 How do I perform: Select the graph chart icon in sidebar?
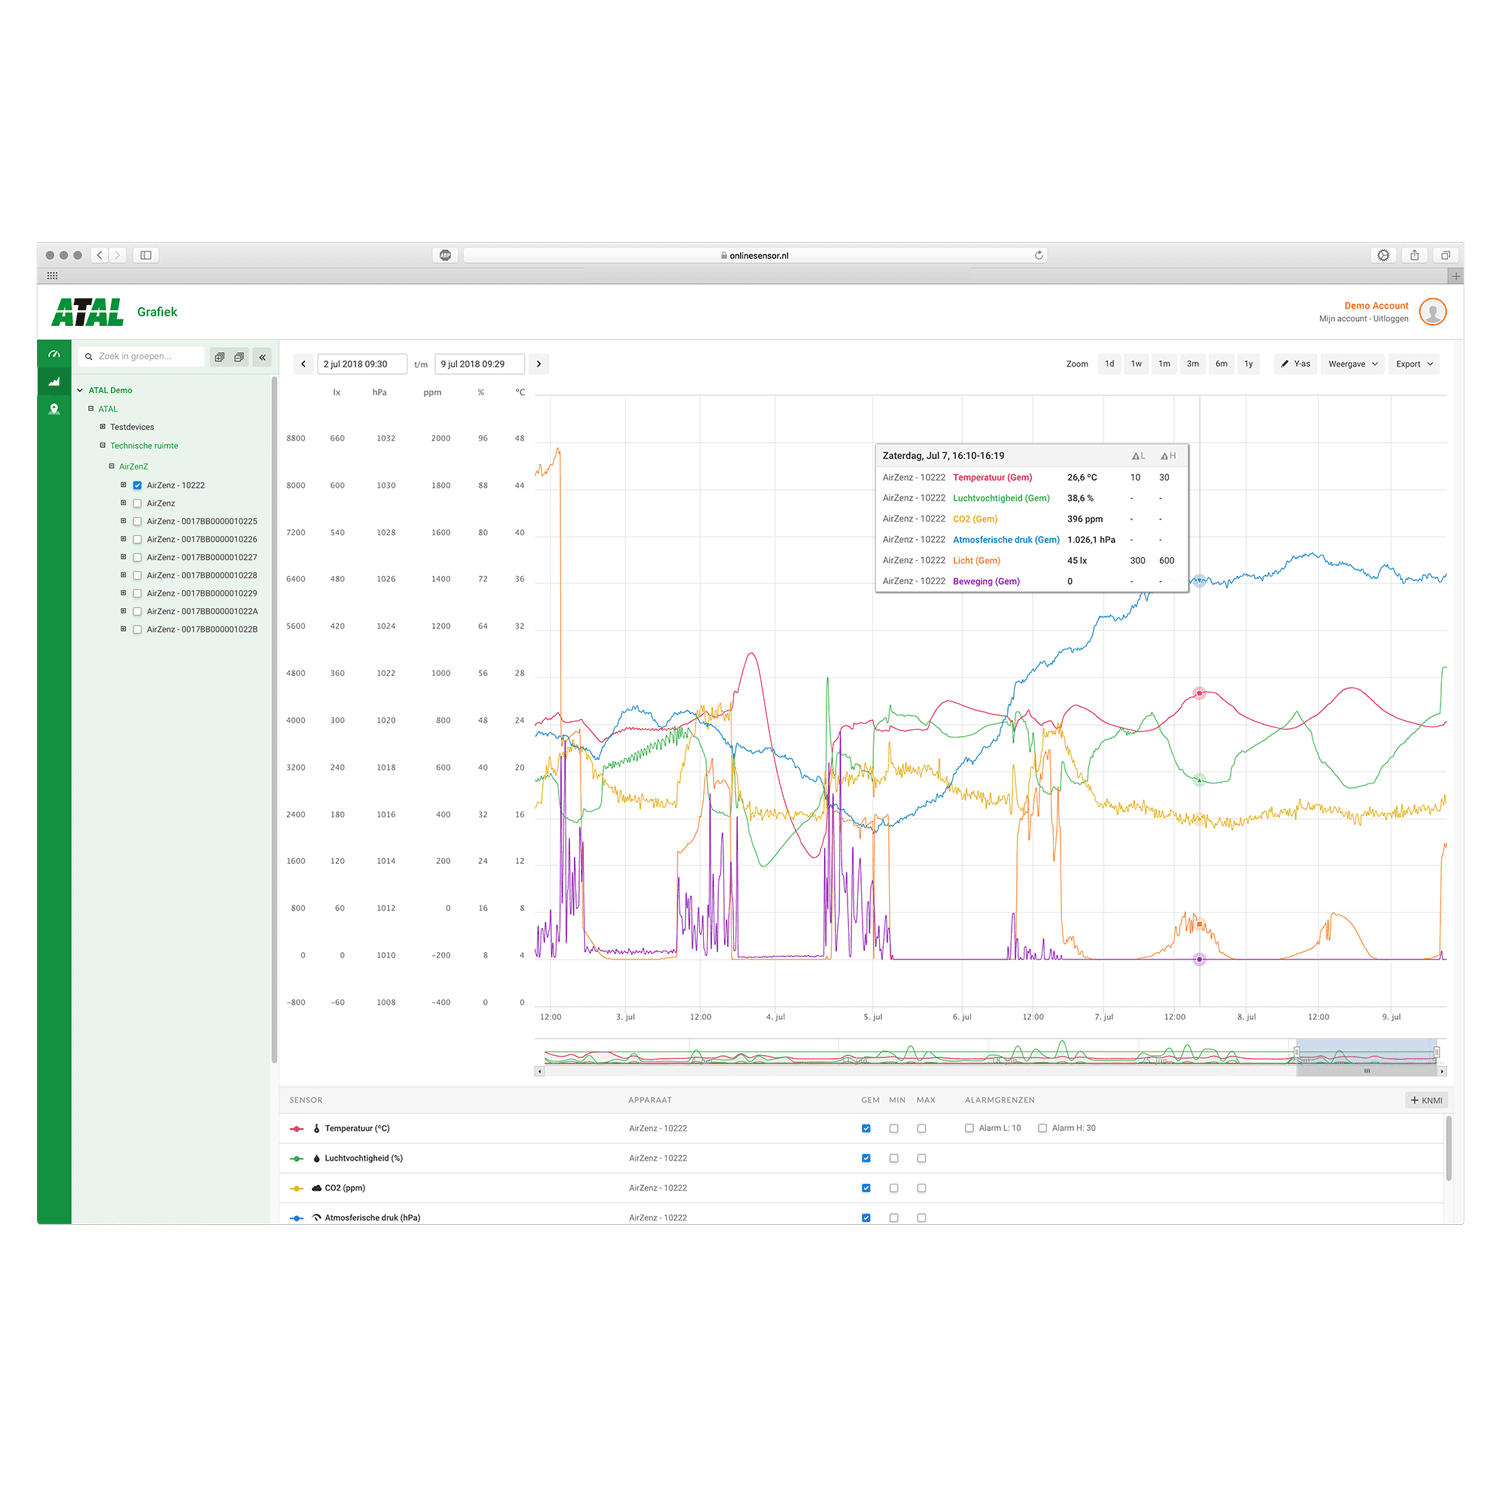tap(54, 382)
